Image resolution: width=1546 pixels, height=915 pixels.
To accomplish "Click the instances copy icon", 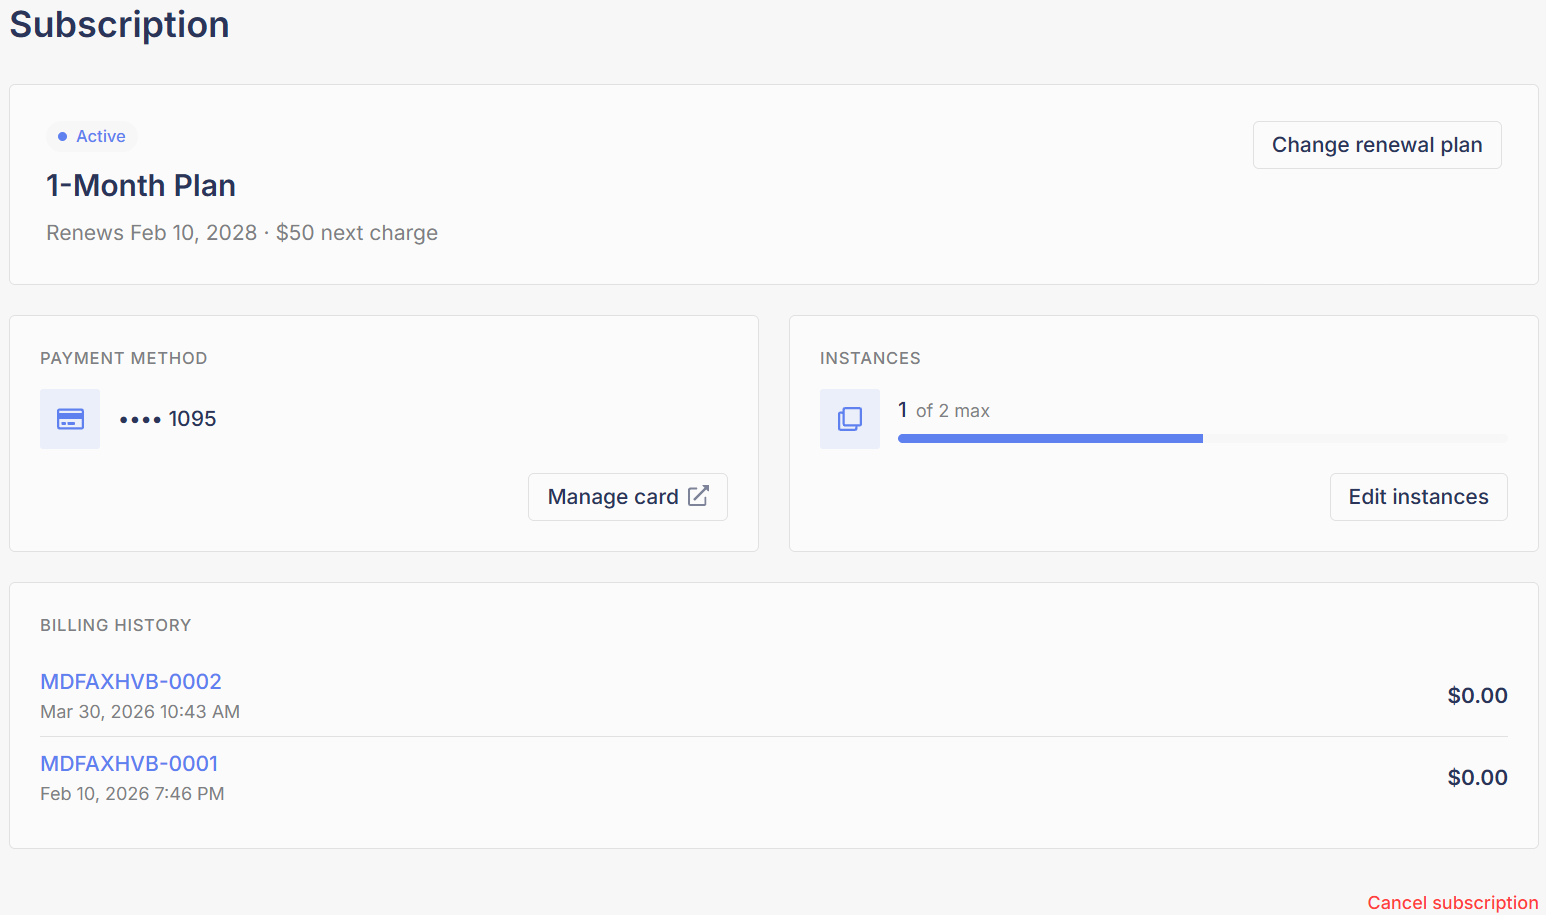I will [x=850, y=419].
